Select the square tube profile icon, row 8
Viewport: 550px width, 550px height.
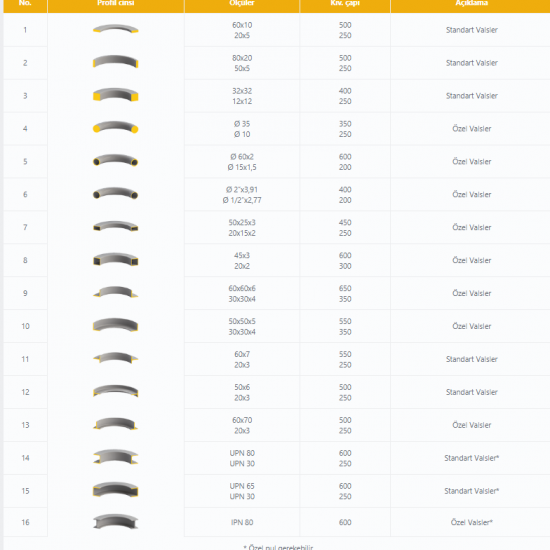(x=115, y=259)
